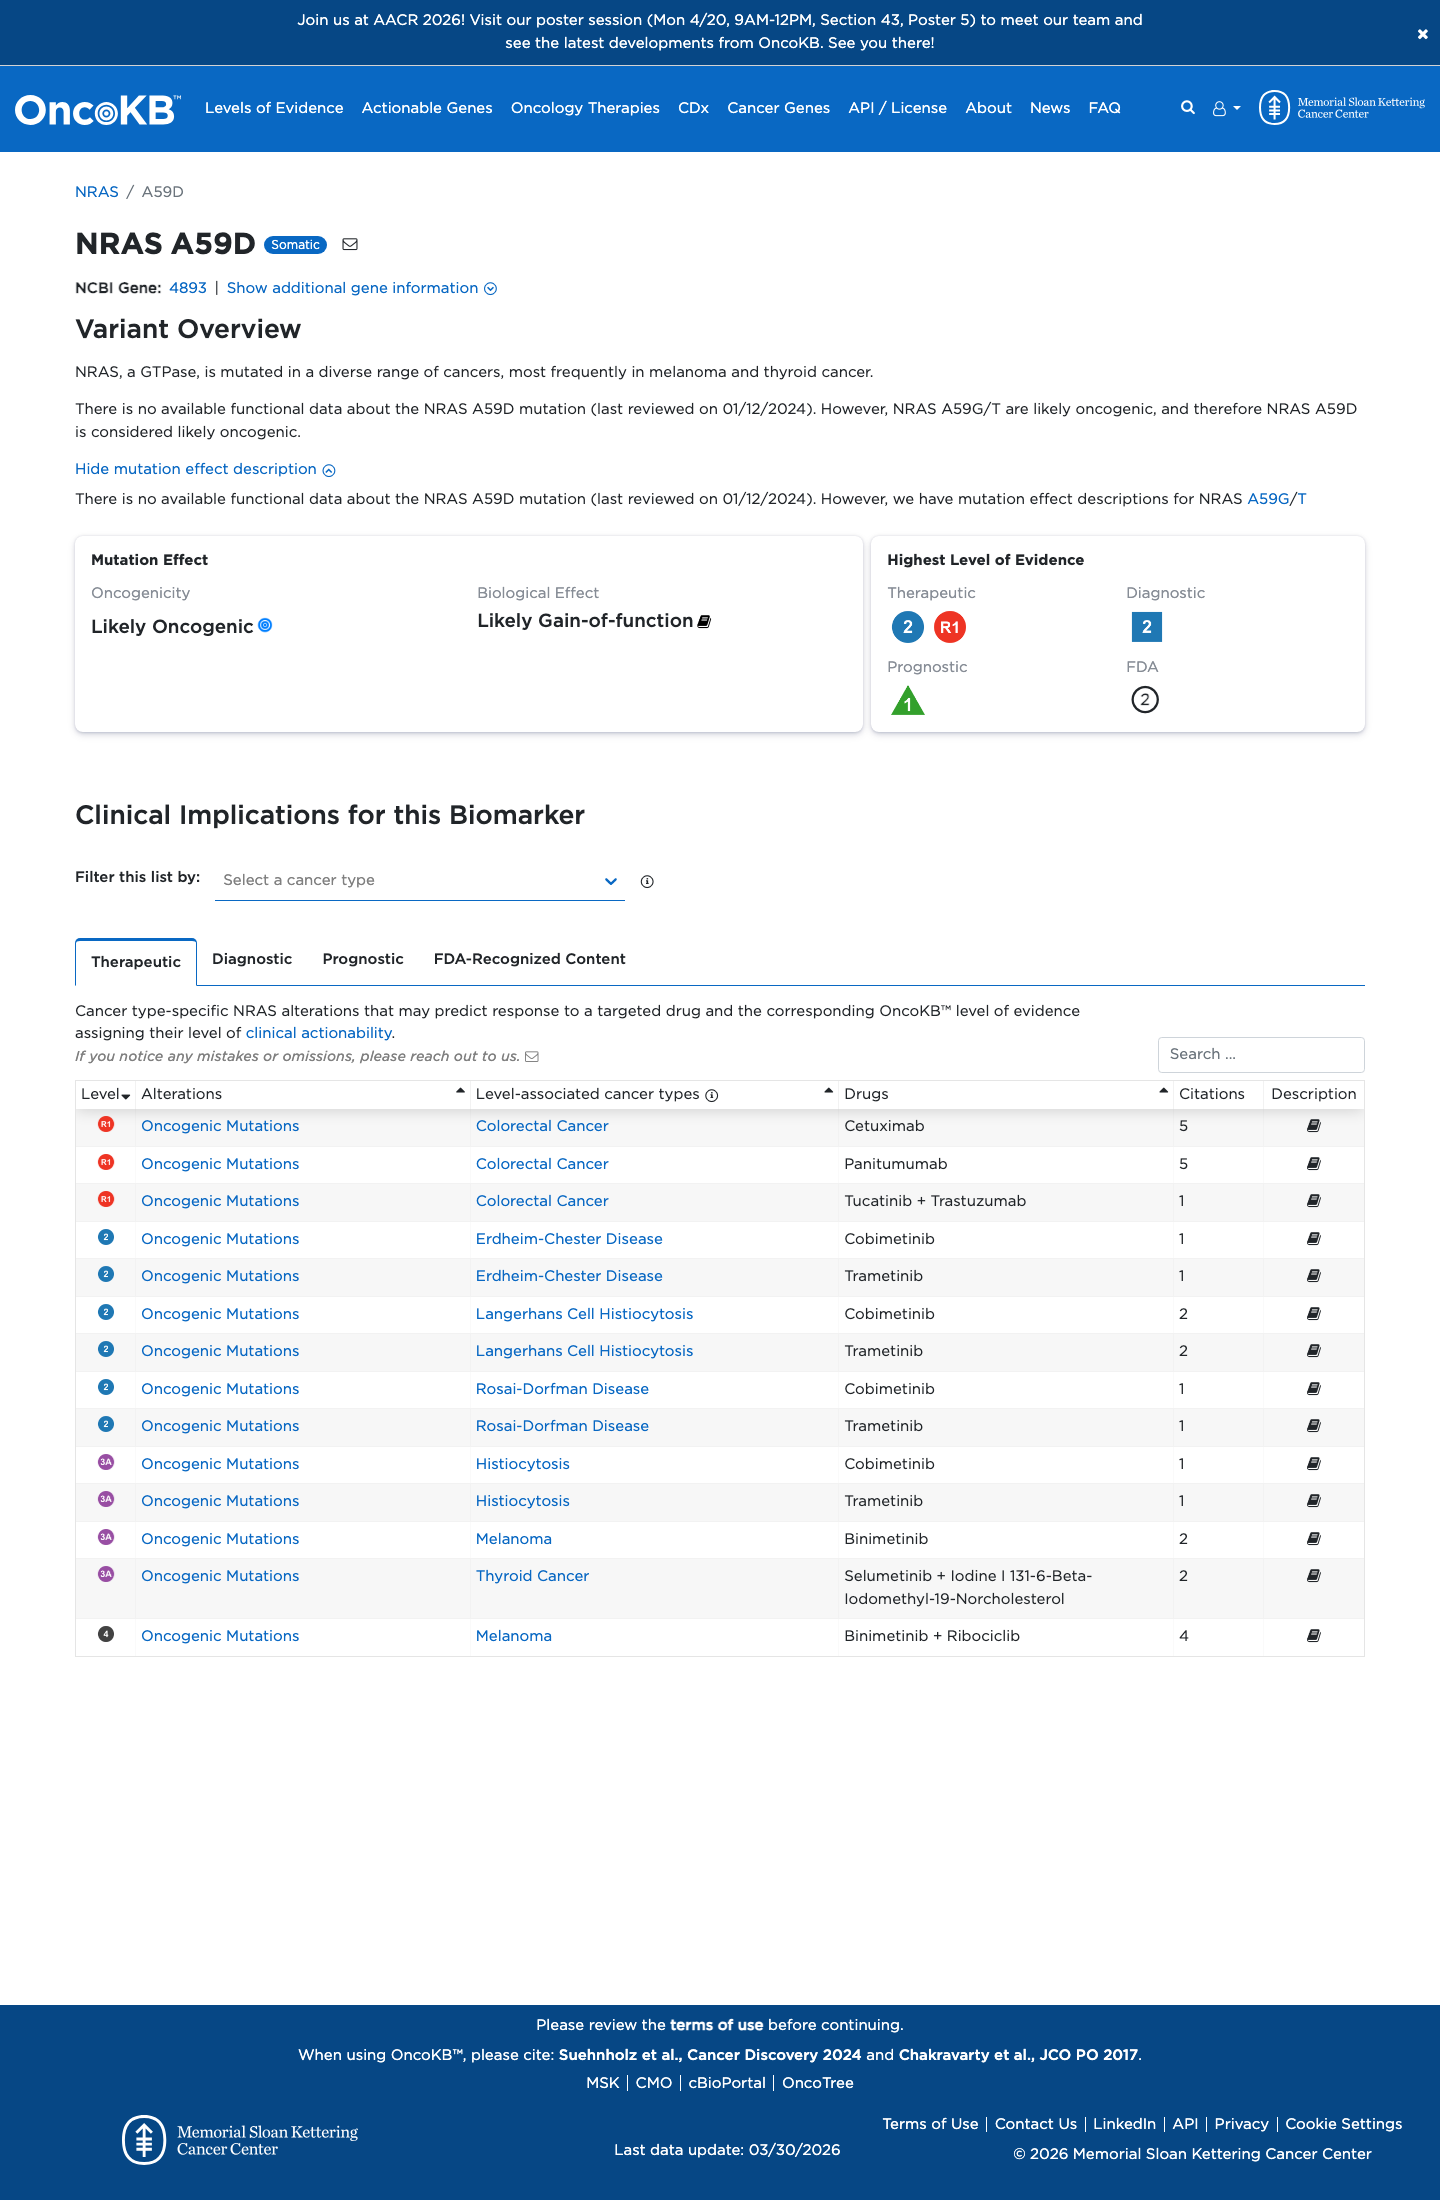Click the info icon beside cancer type filter
The height and width of the screenshot is (2200, 1440).
click(647, 881)
